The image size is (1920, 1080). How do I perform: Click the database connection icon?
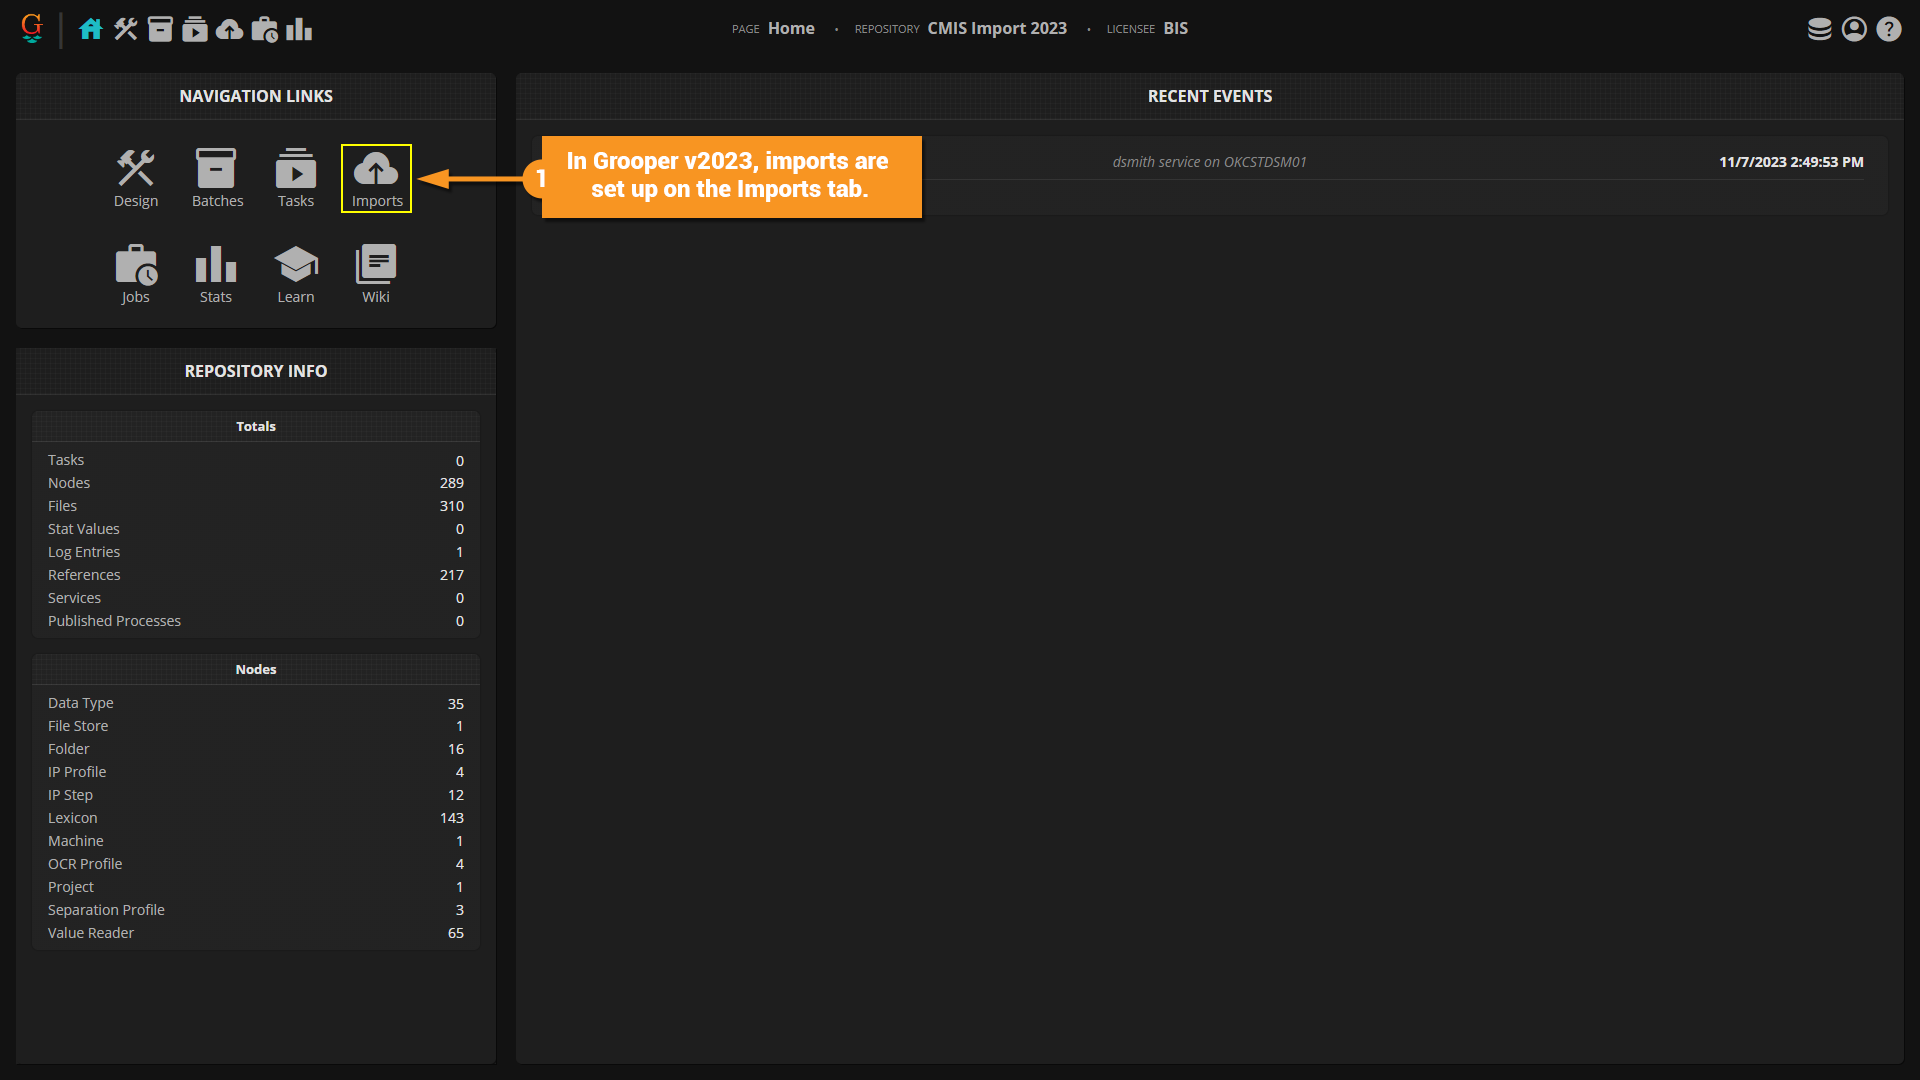coord(1819,29)
